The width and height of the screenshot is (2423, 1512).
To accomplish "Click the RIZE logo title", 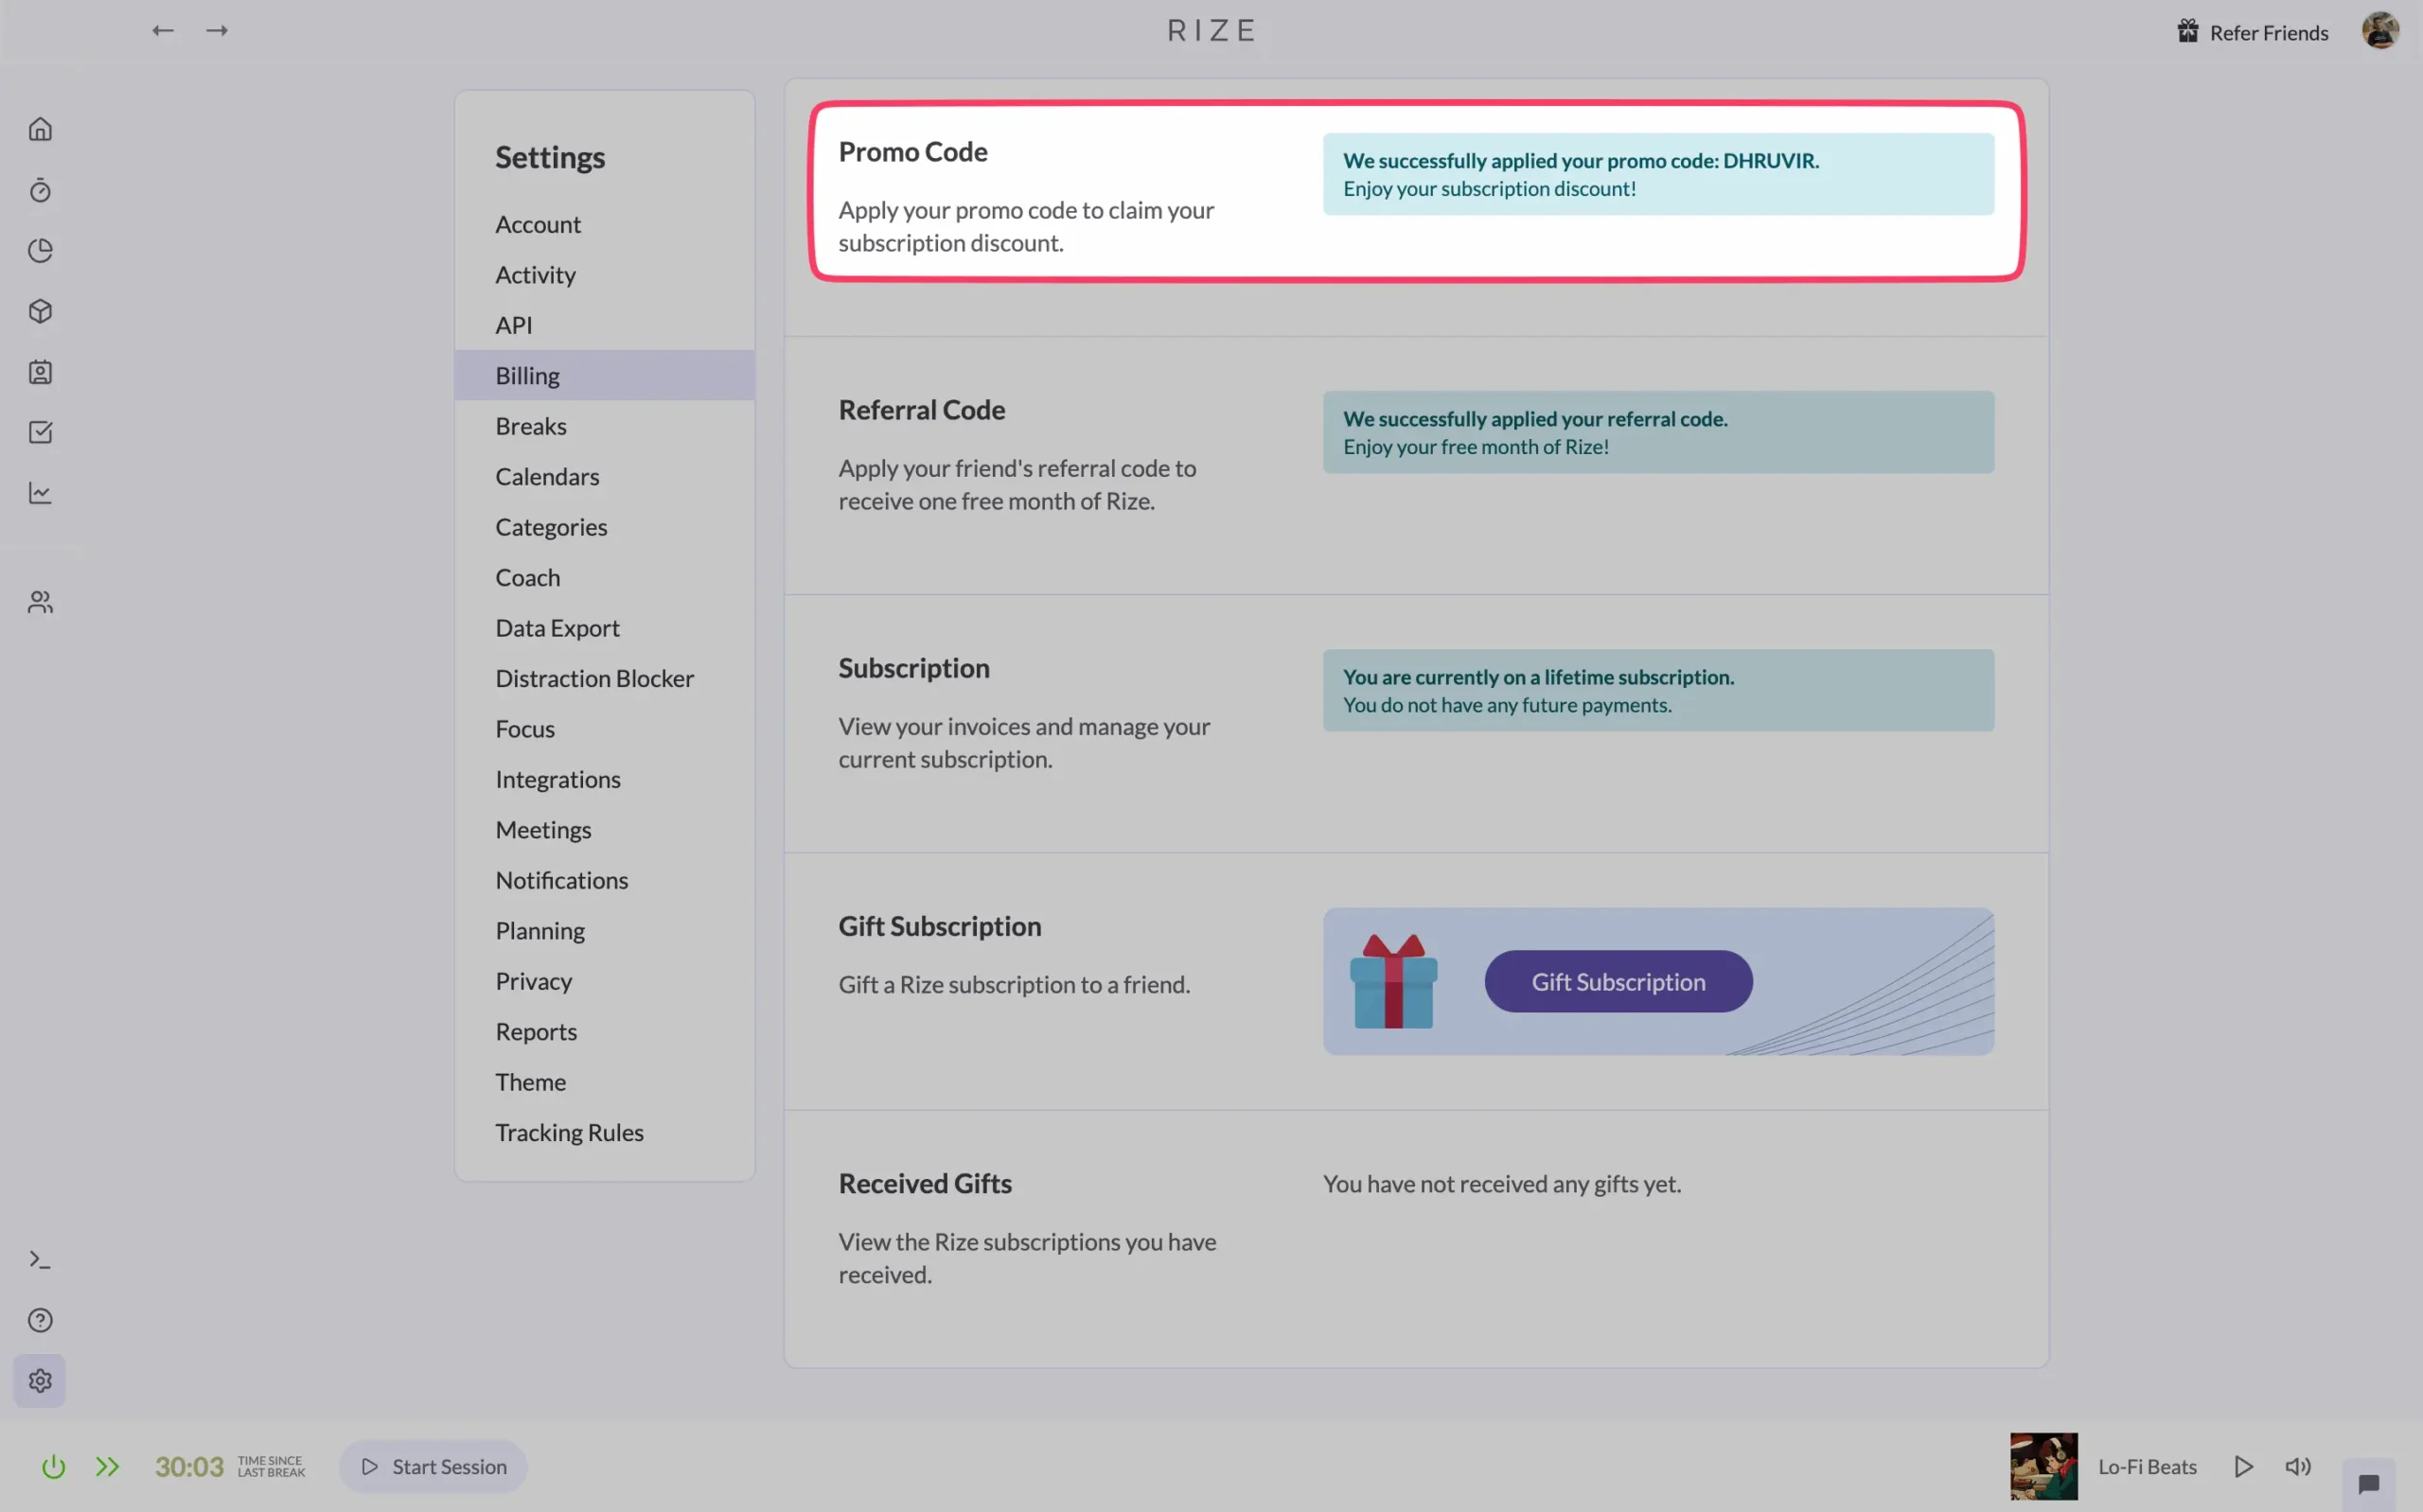I will tap(1211, 31).
